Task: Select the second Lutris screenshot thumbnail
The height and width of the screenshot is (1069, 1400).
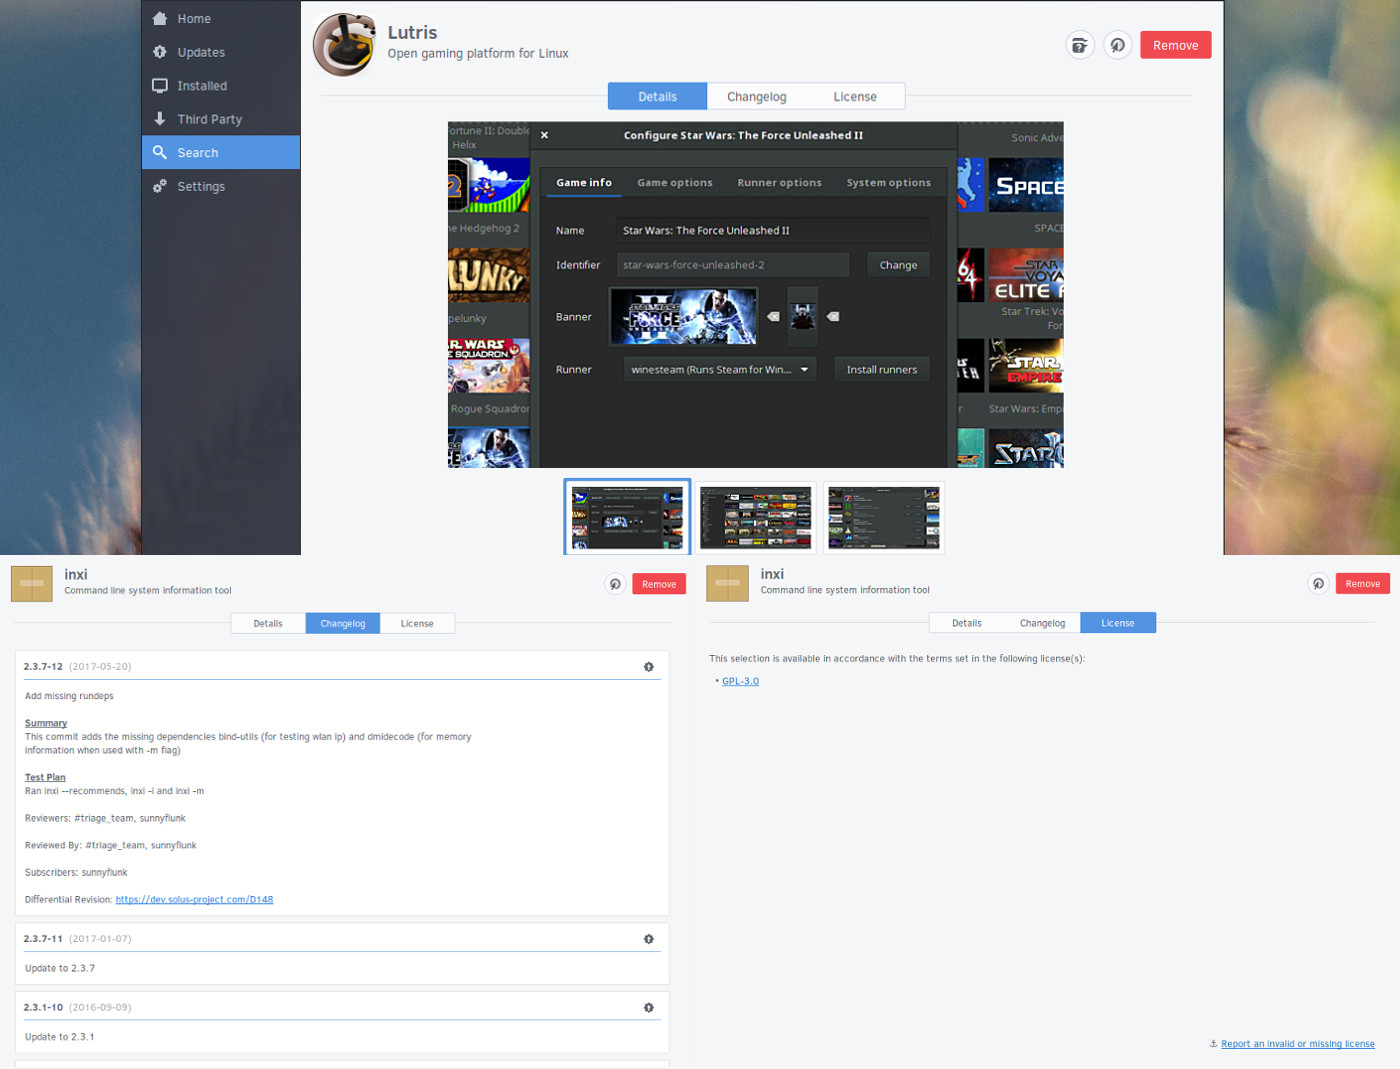Action: click(x=755, y=518)
